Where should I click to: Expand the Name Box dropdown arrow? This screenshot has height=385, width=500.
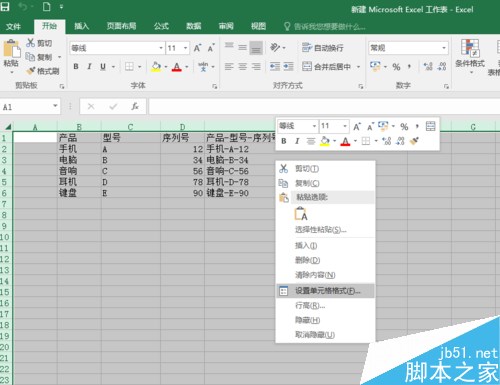click(x=55, y=106)
